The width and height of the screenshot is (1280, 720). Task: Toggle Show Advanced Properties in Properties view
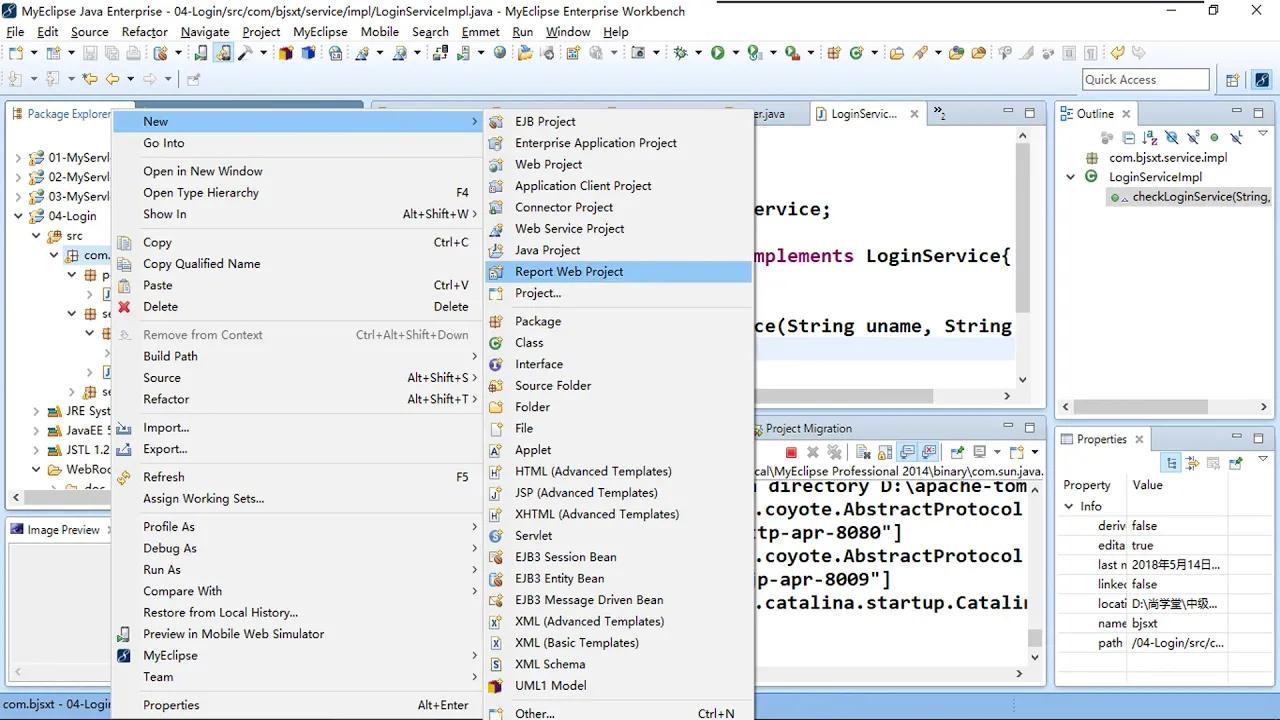(1192, 463)
